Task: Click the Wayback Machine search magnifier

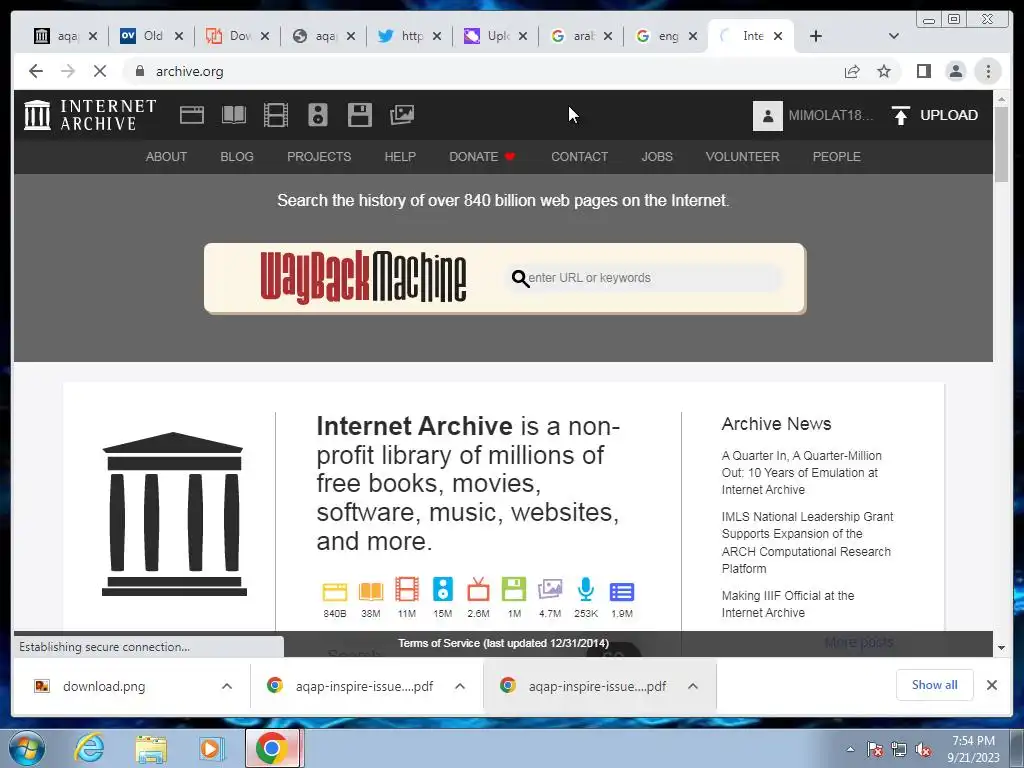Action: (520, 279)
